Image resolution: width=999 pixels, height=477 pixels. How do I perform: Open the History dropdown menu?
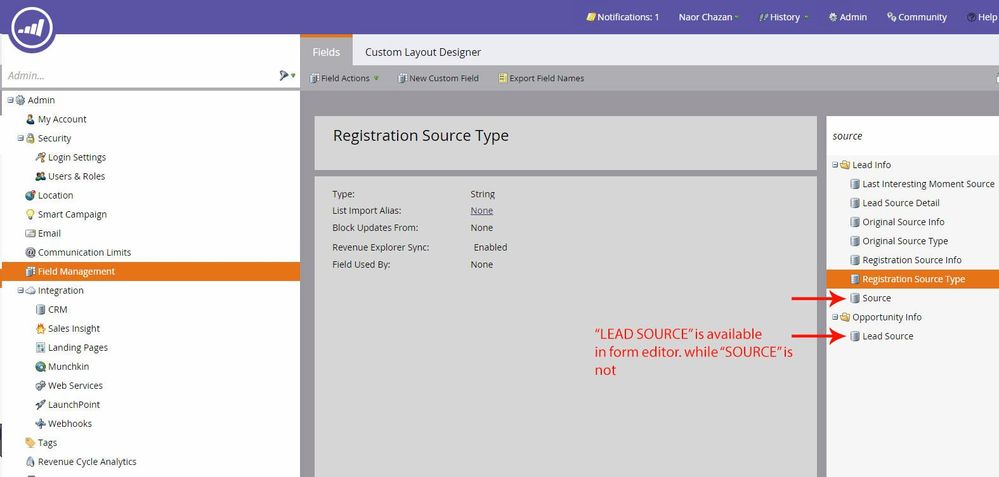[x=783, y=17]
